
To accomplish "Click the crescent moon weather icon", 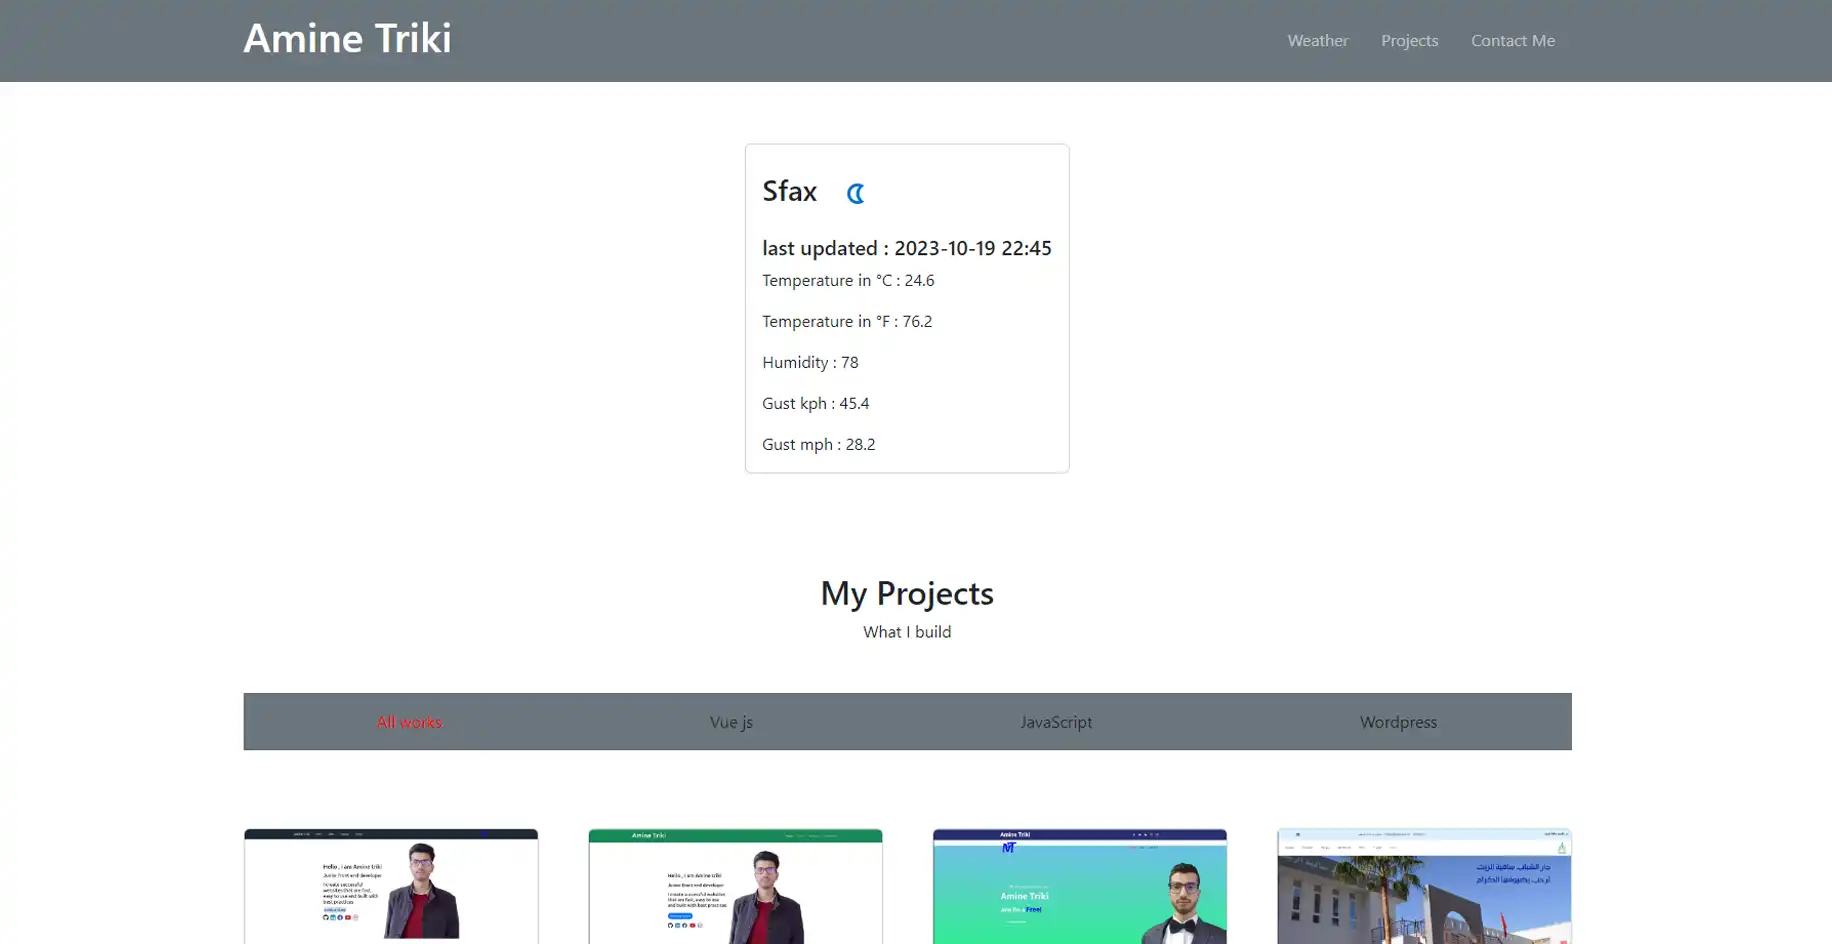I will coord(855,193).
